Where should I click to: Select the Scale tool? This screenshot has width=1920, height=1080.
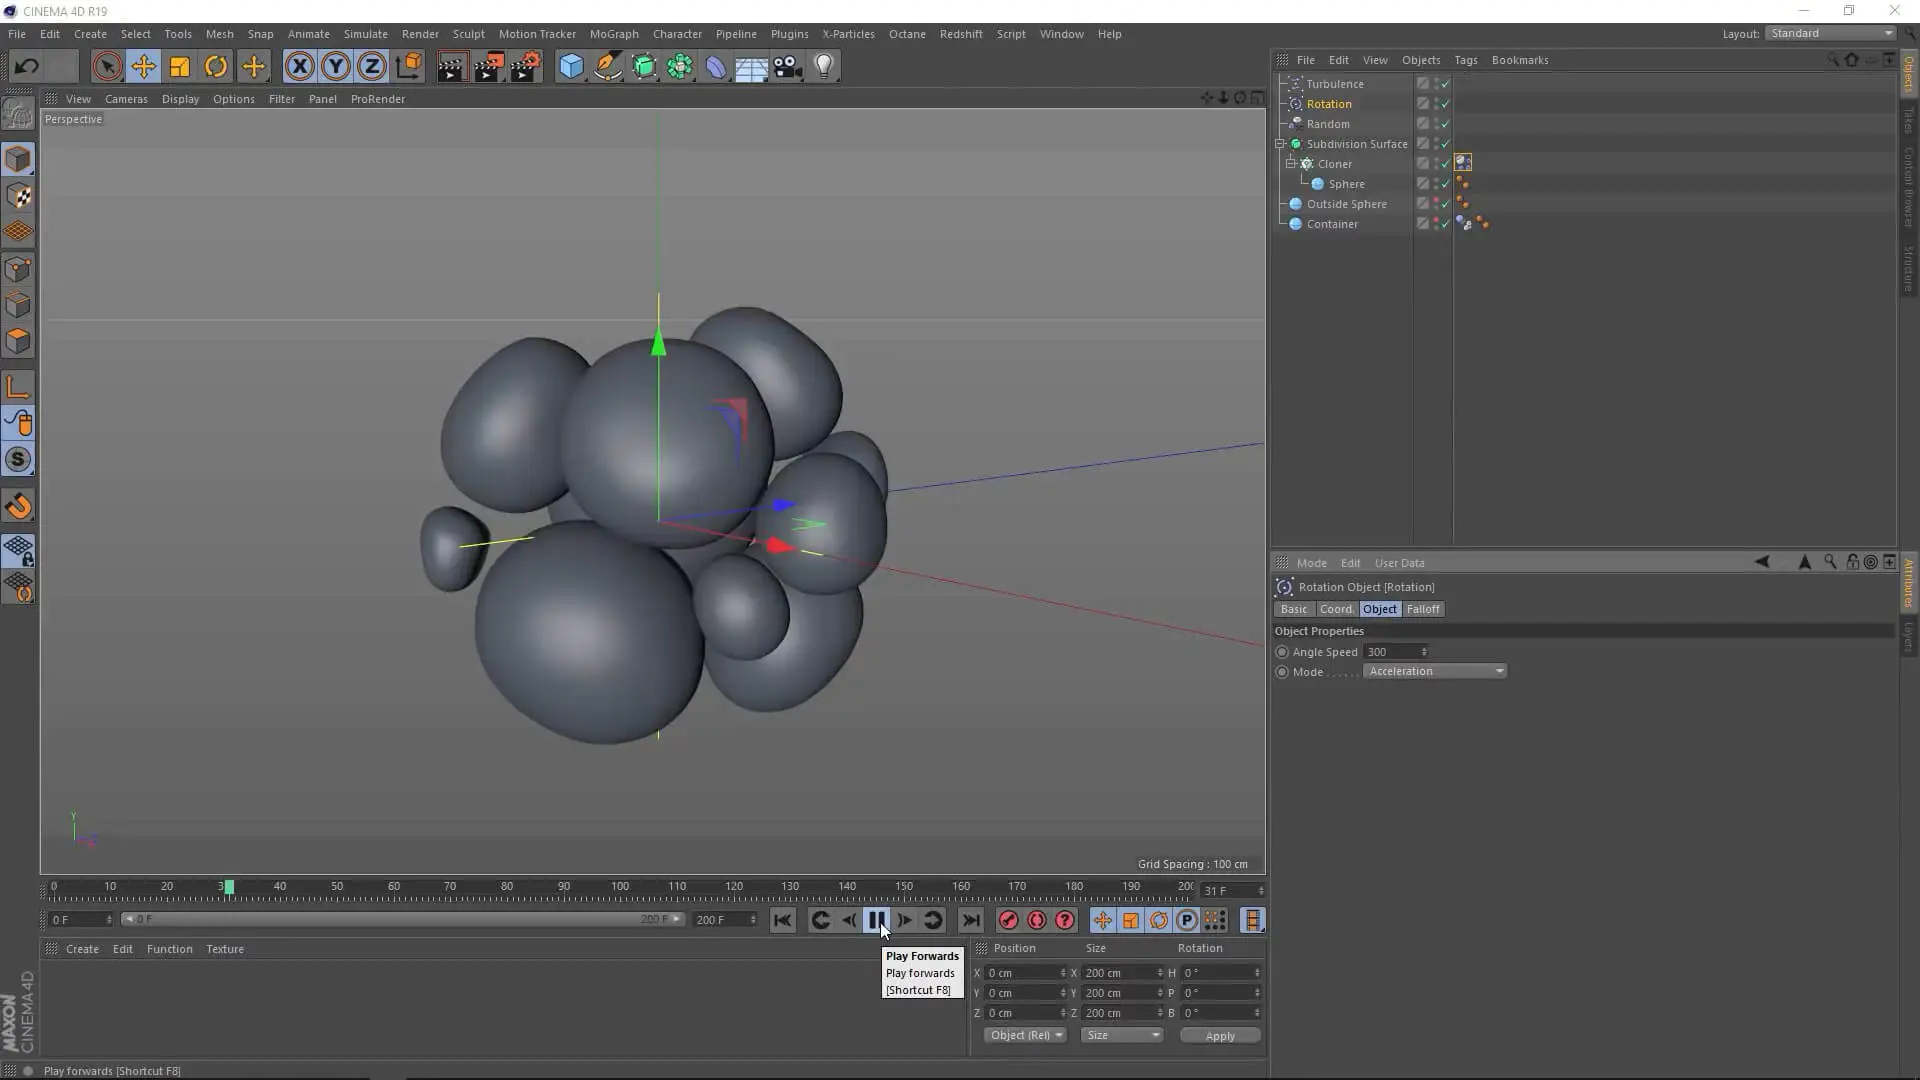[180, 67]
